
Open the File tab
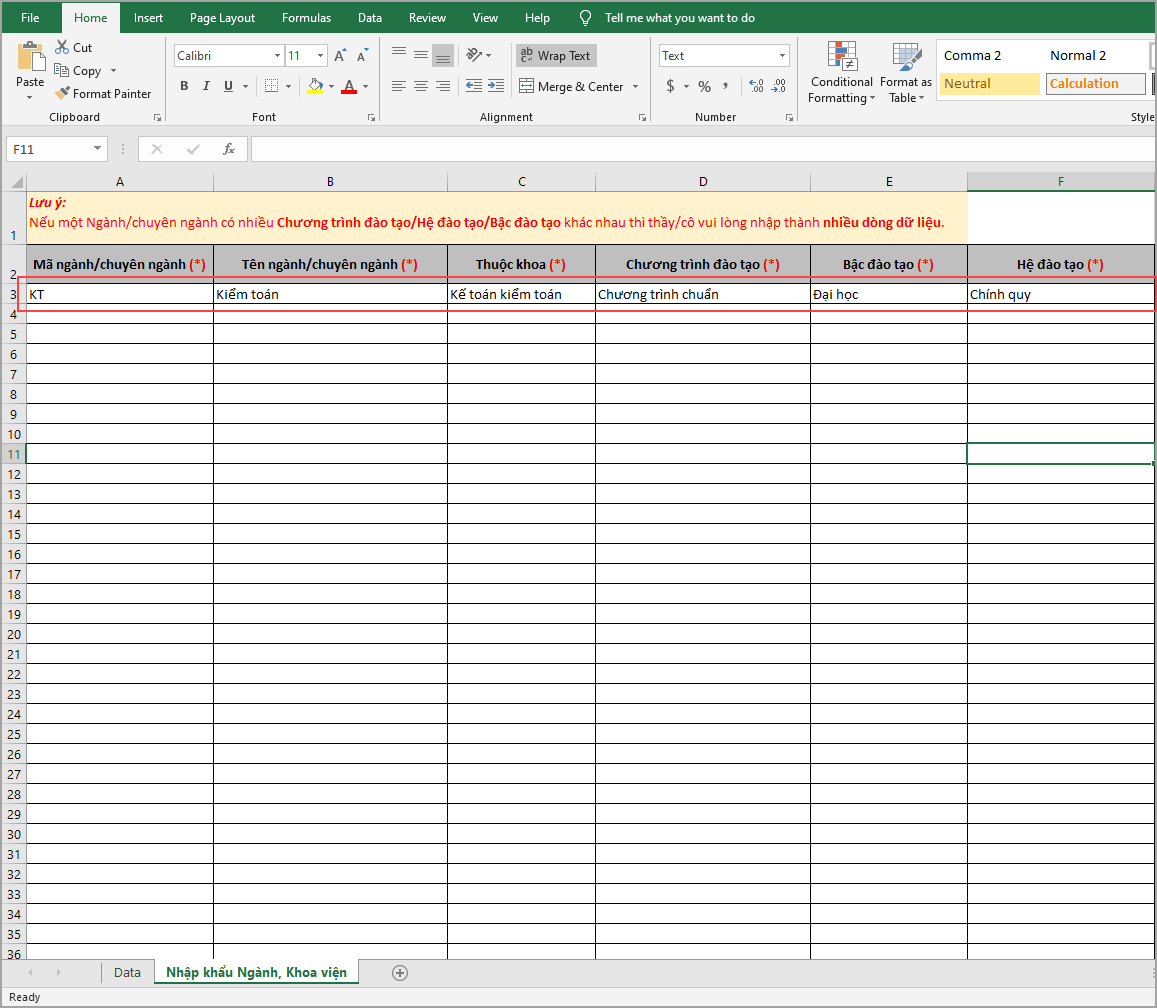30,18
